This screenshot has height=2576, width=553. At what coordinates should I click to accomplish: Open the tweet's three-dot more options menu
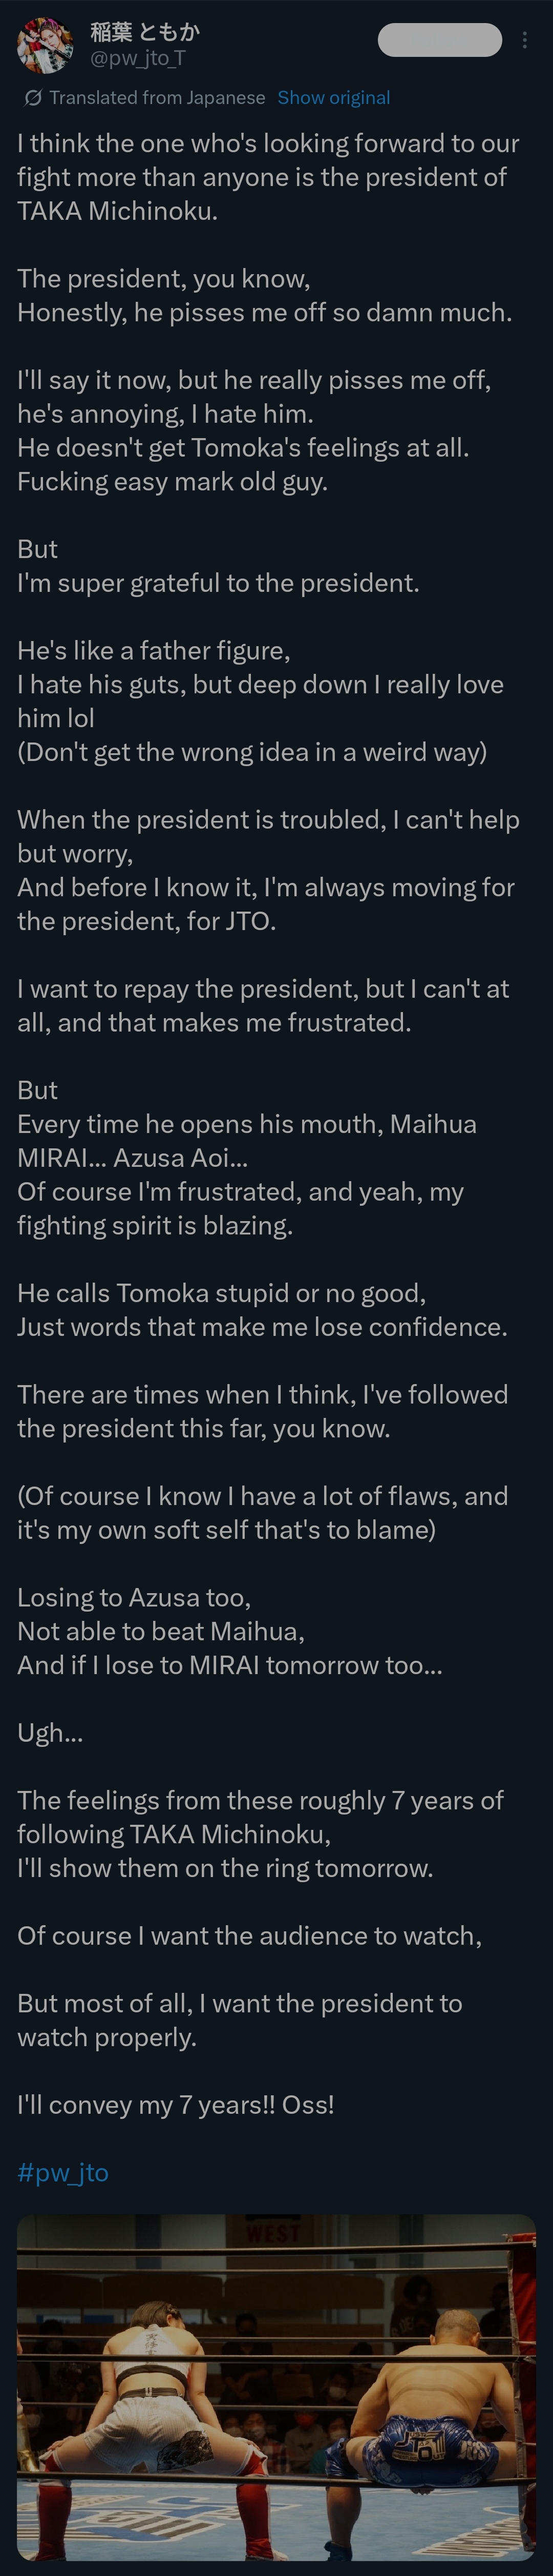[x=525, y=41]
